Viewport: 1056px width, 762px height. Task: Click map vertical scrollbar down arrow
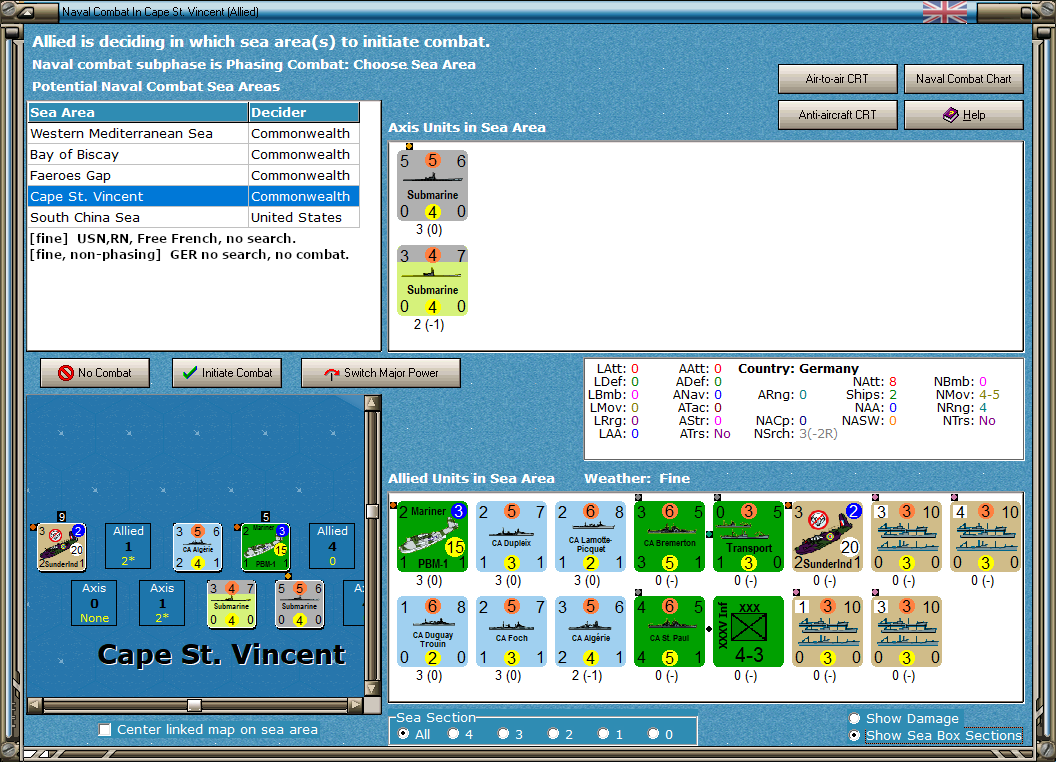click(372, 689)
